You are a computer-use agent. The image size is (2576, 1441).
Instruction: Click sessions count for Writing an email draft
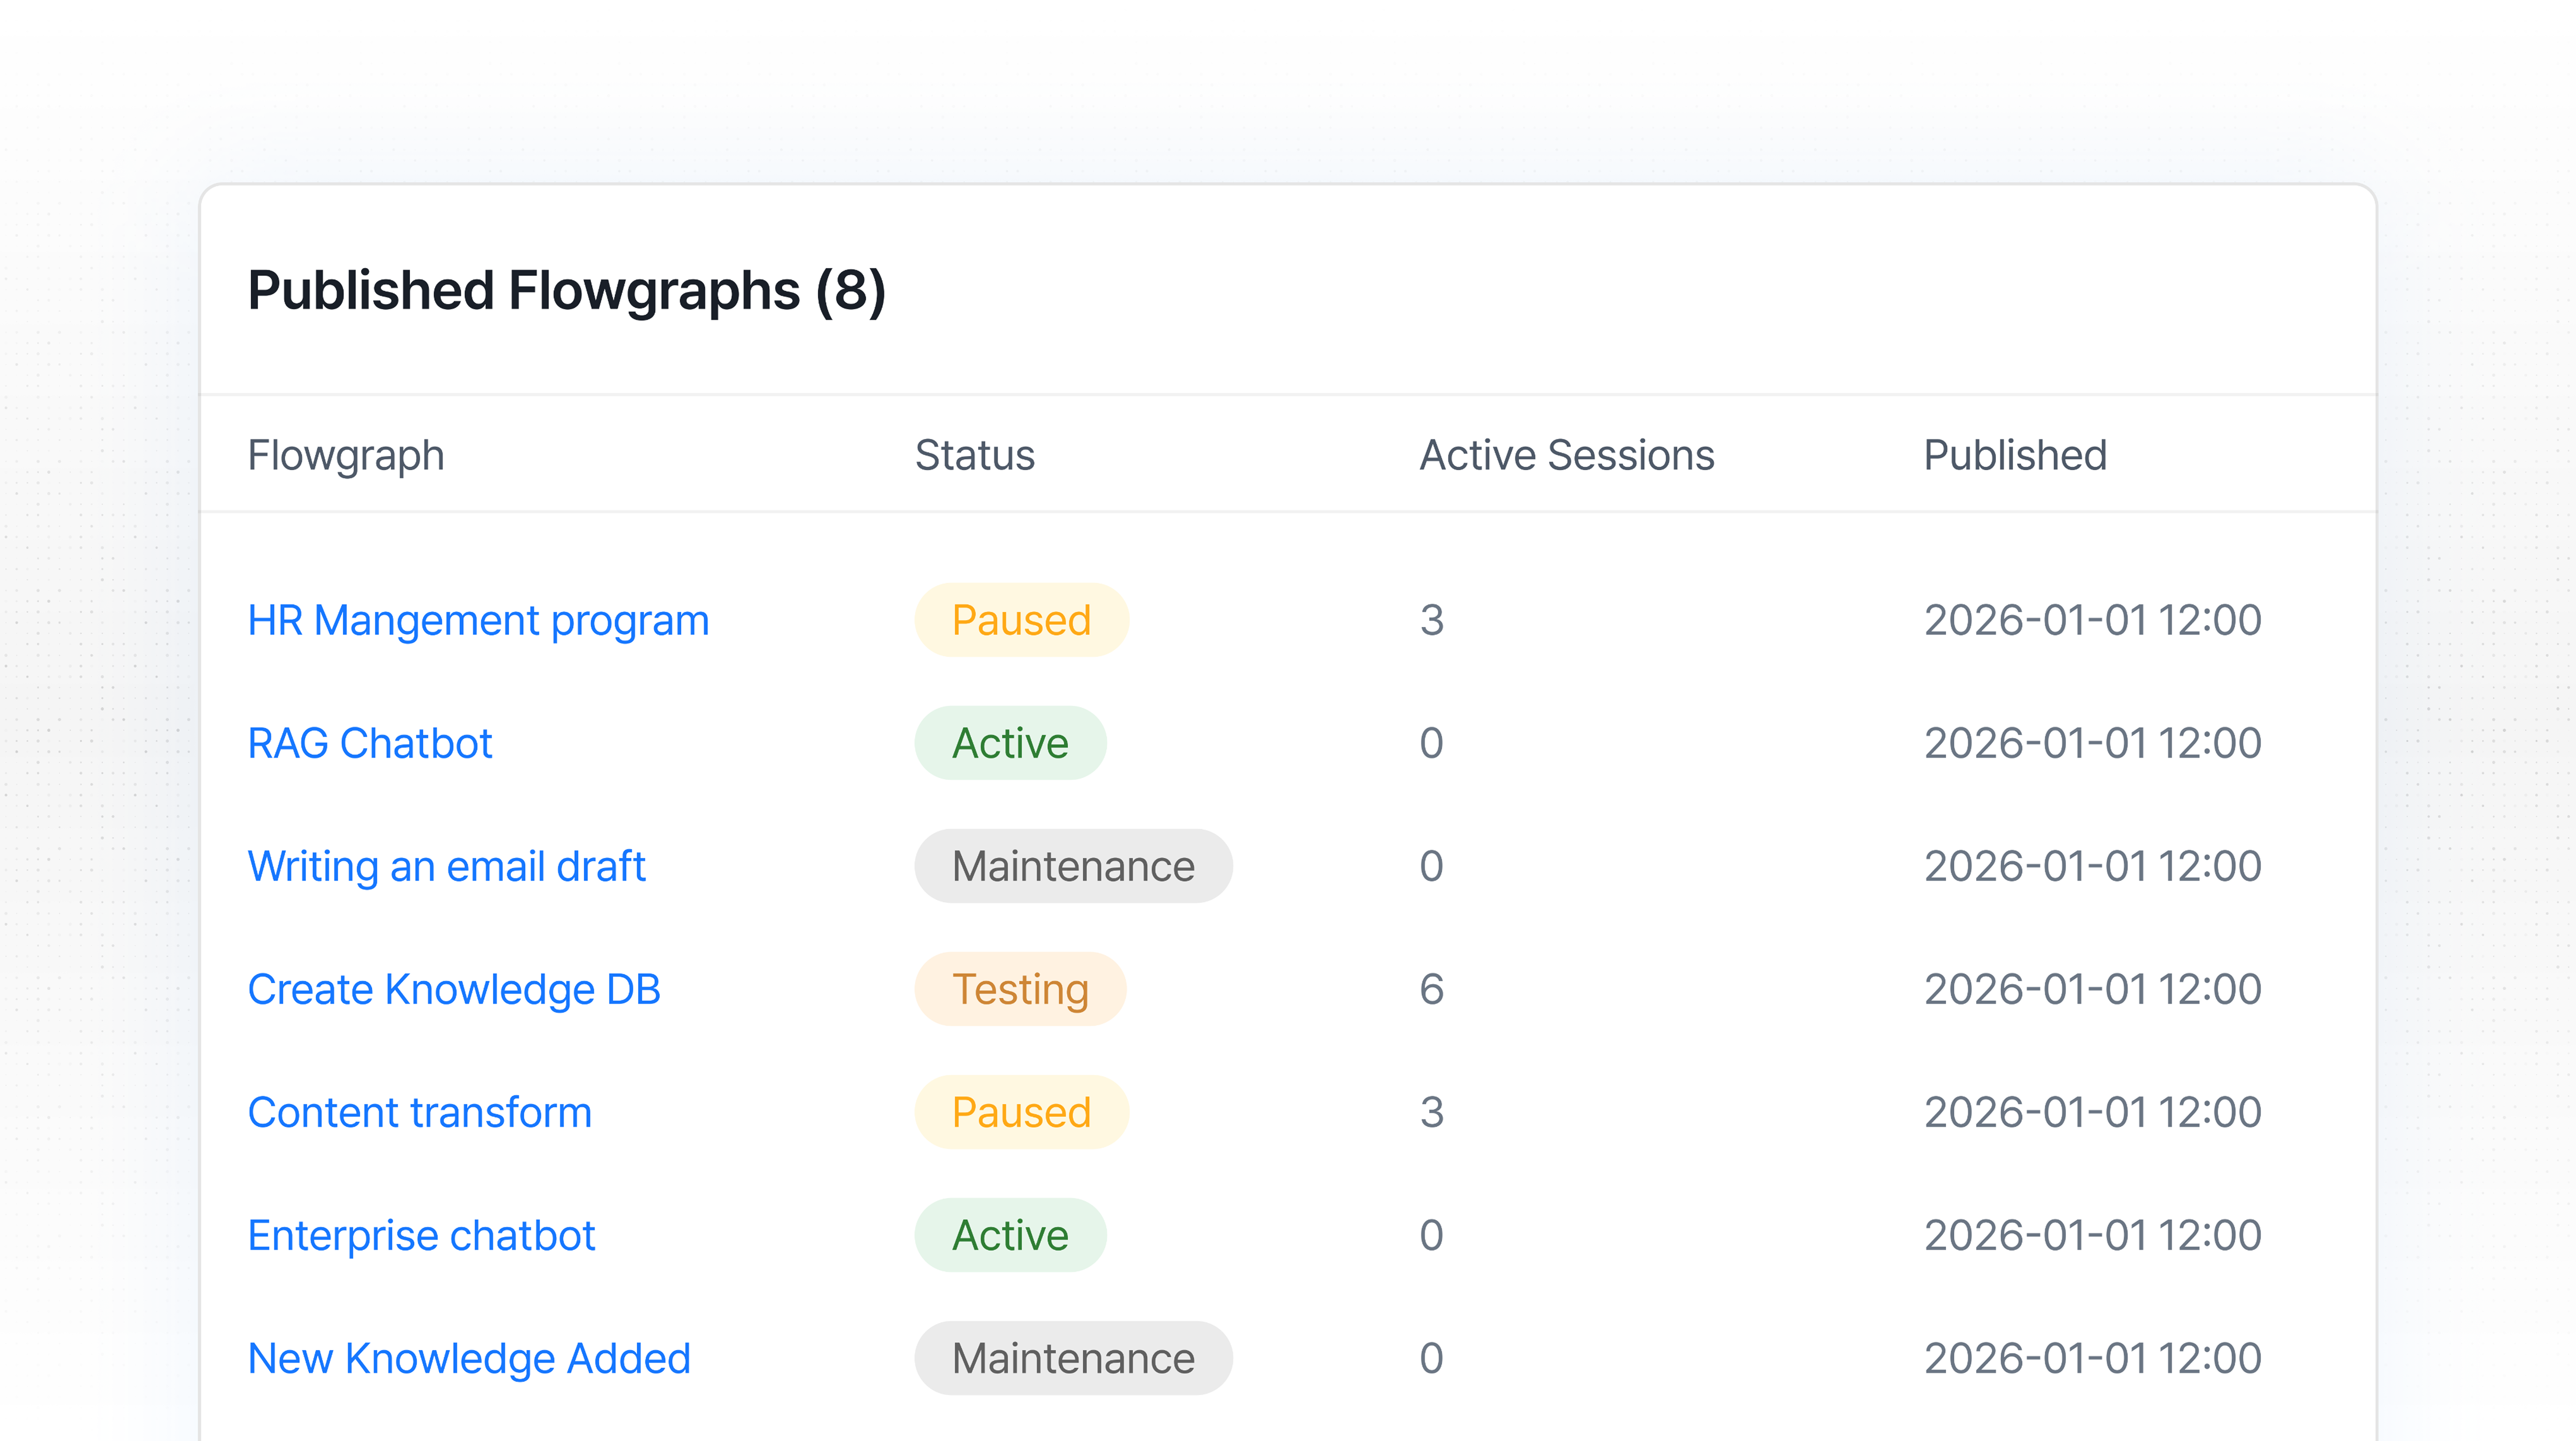(x=1432, y=866)
